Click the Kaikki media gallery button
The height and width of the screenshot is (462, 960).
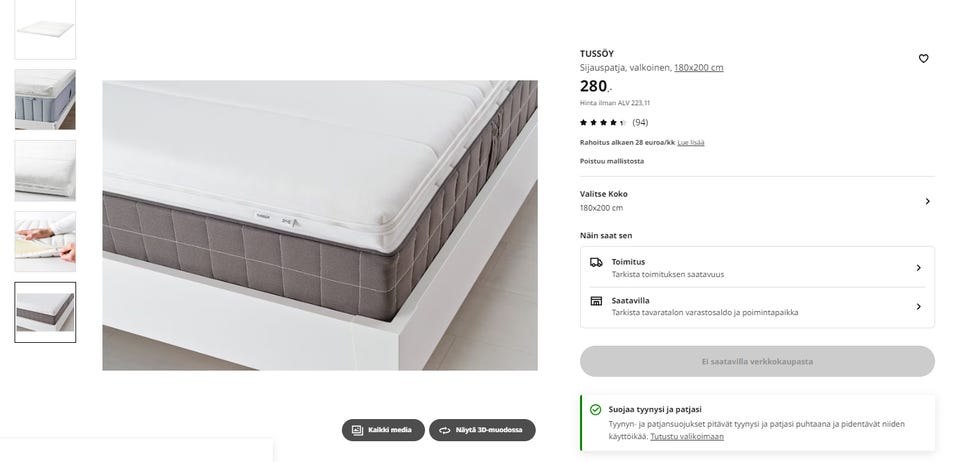[383, 430]
